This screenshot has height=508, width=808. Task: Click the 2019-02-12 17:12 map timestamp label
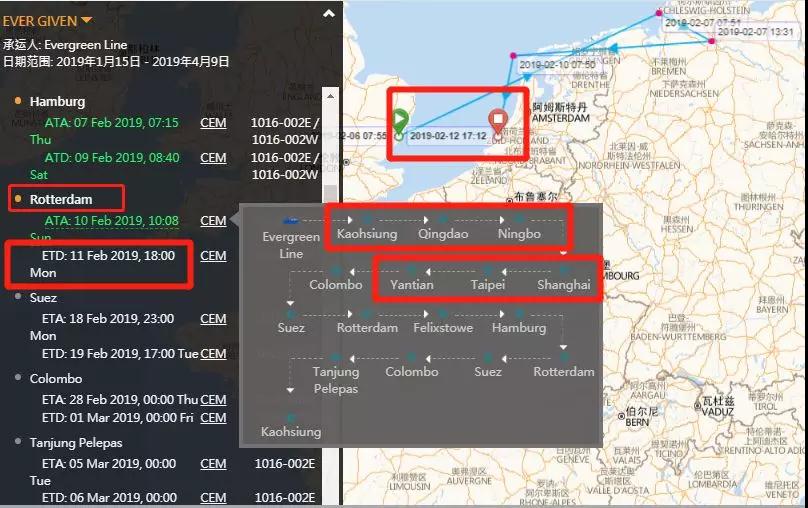coord(448,136)
